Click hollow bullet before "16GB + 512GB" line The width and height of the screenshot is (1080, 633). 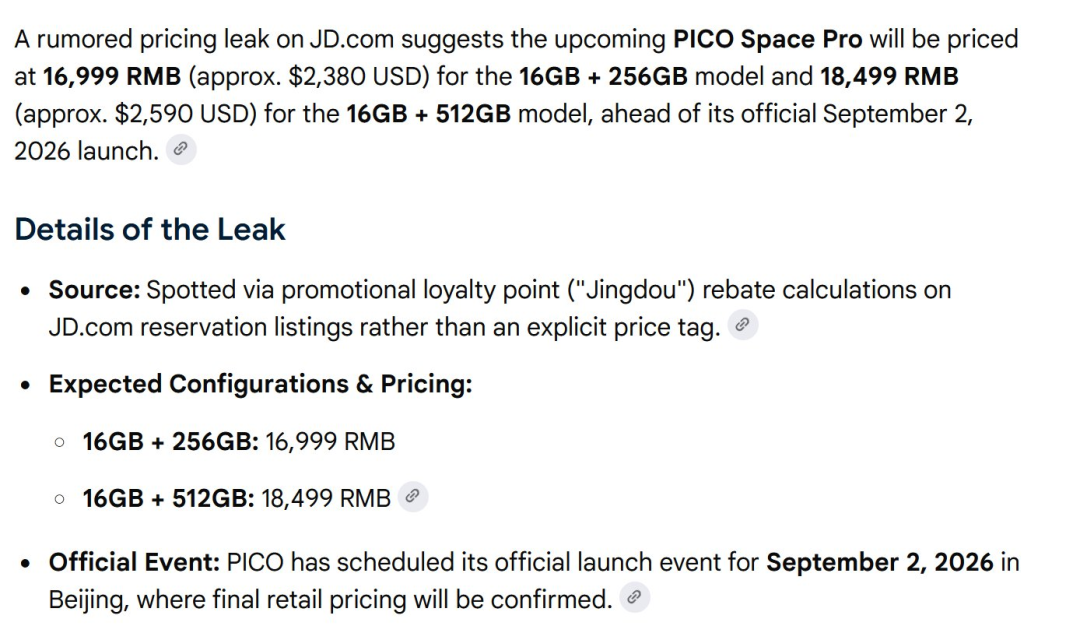click(60, 499)
